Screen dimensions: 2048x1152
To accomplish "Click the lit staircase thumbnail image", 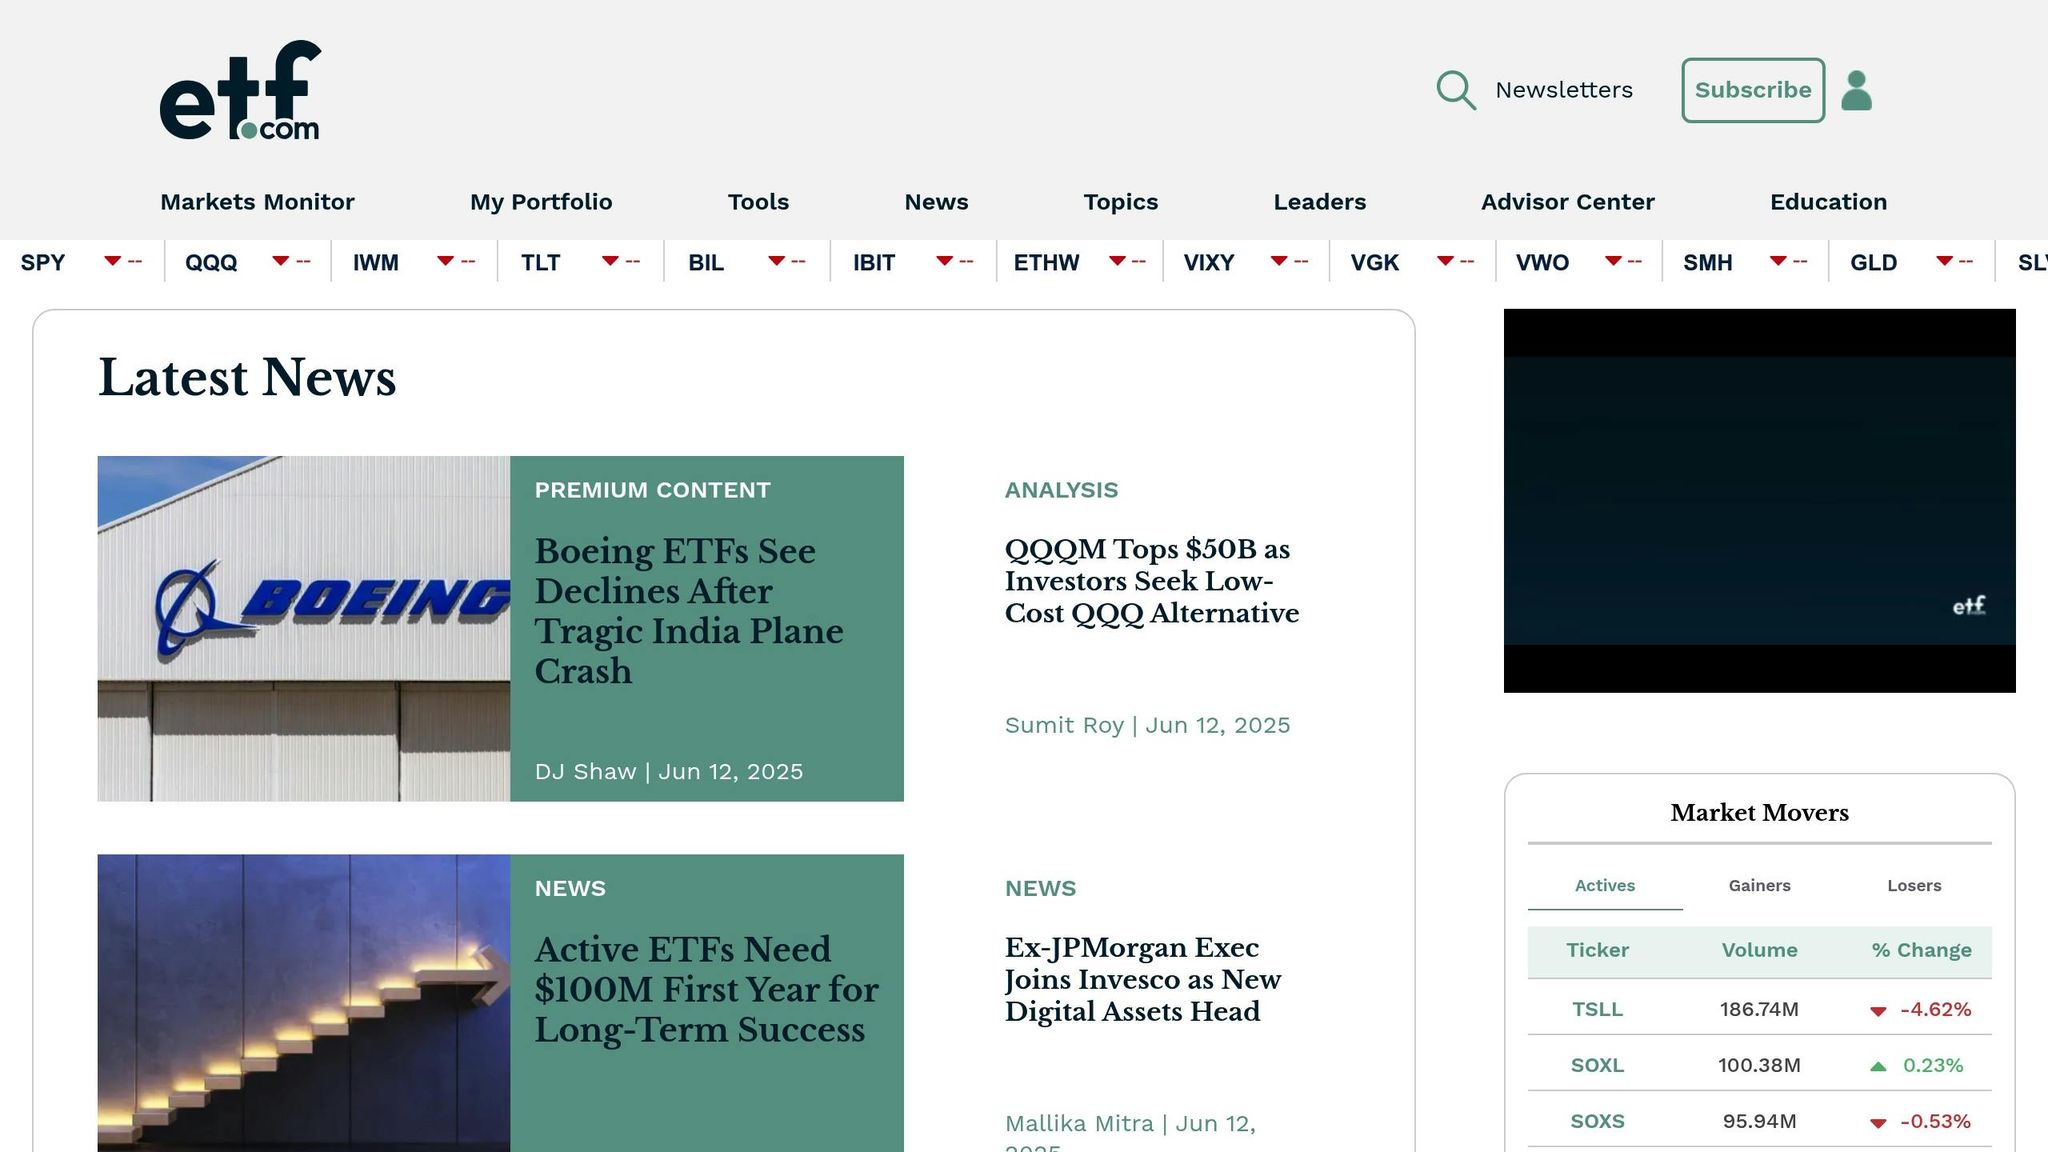I will (304, 1003).
